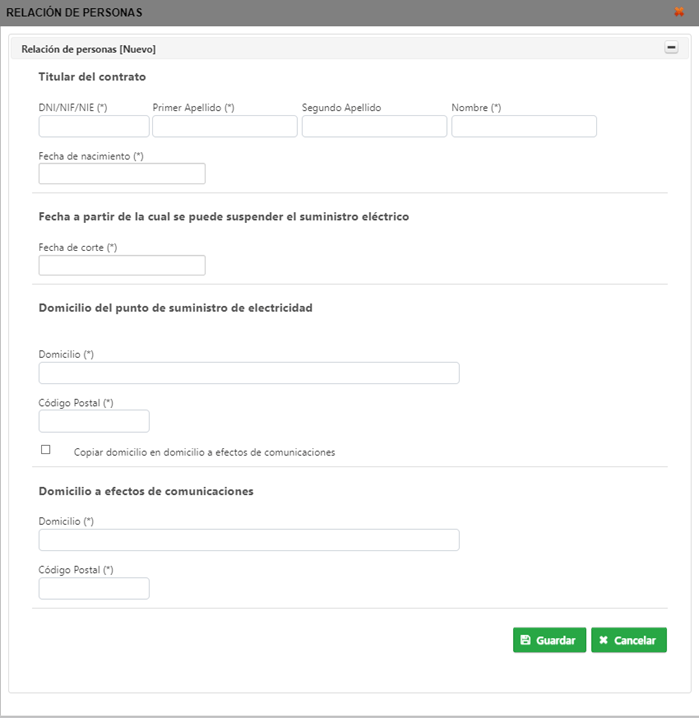Focus the Nombre input field
This screenshot has width=699, height=718.
[x=524, y=126]
